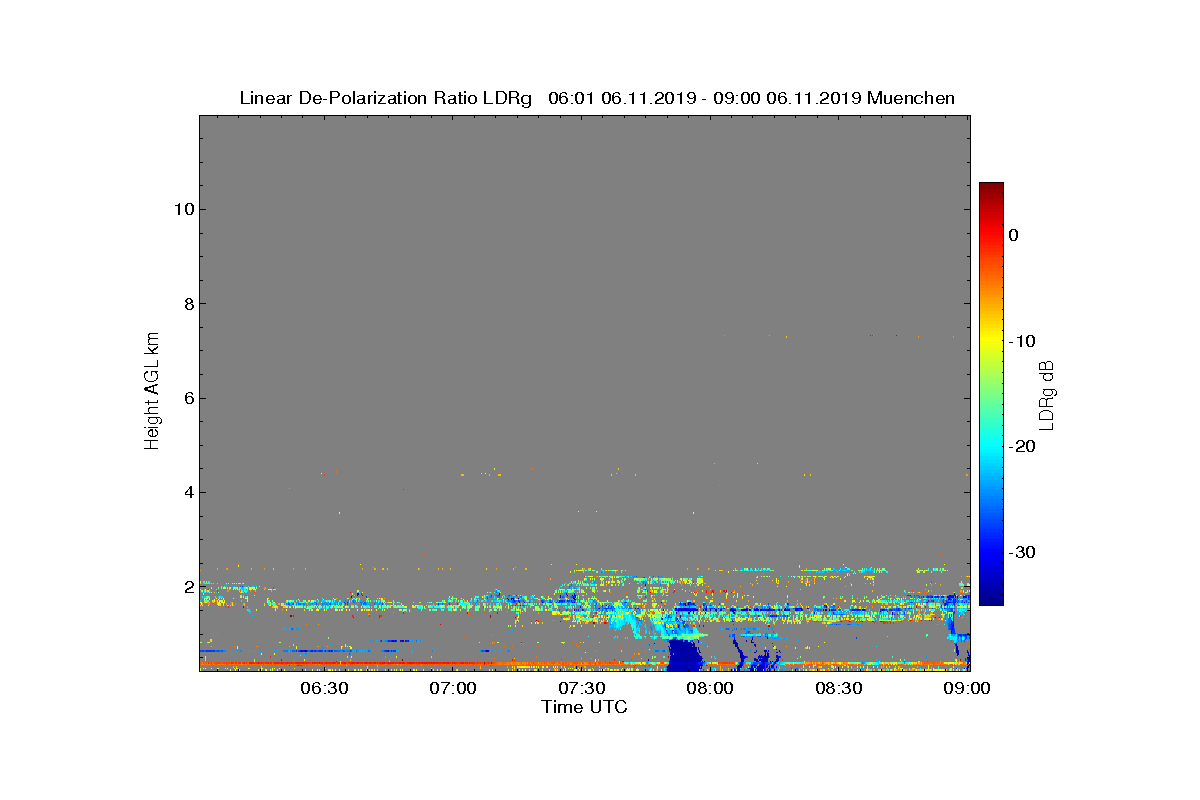The image size is (1200, 800).
Task: Click the dark red top of the colorbar
Action: (991, 189)
